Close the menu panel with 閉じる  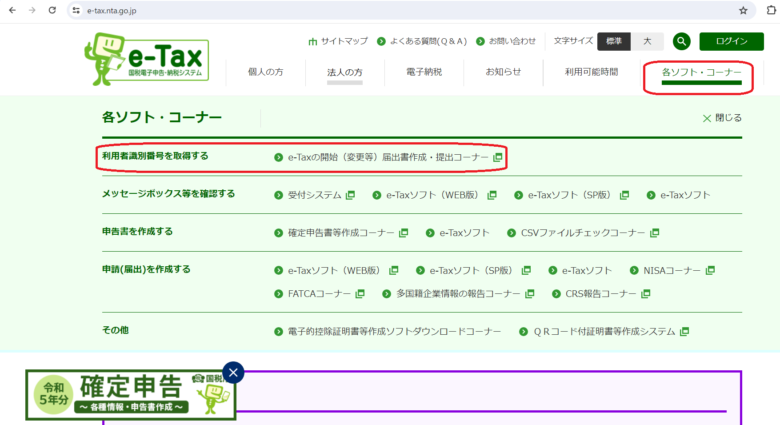[x=722, y=118]
